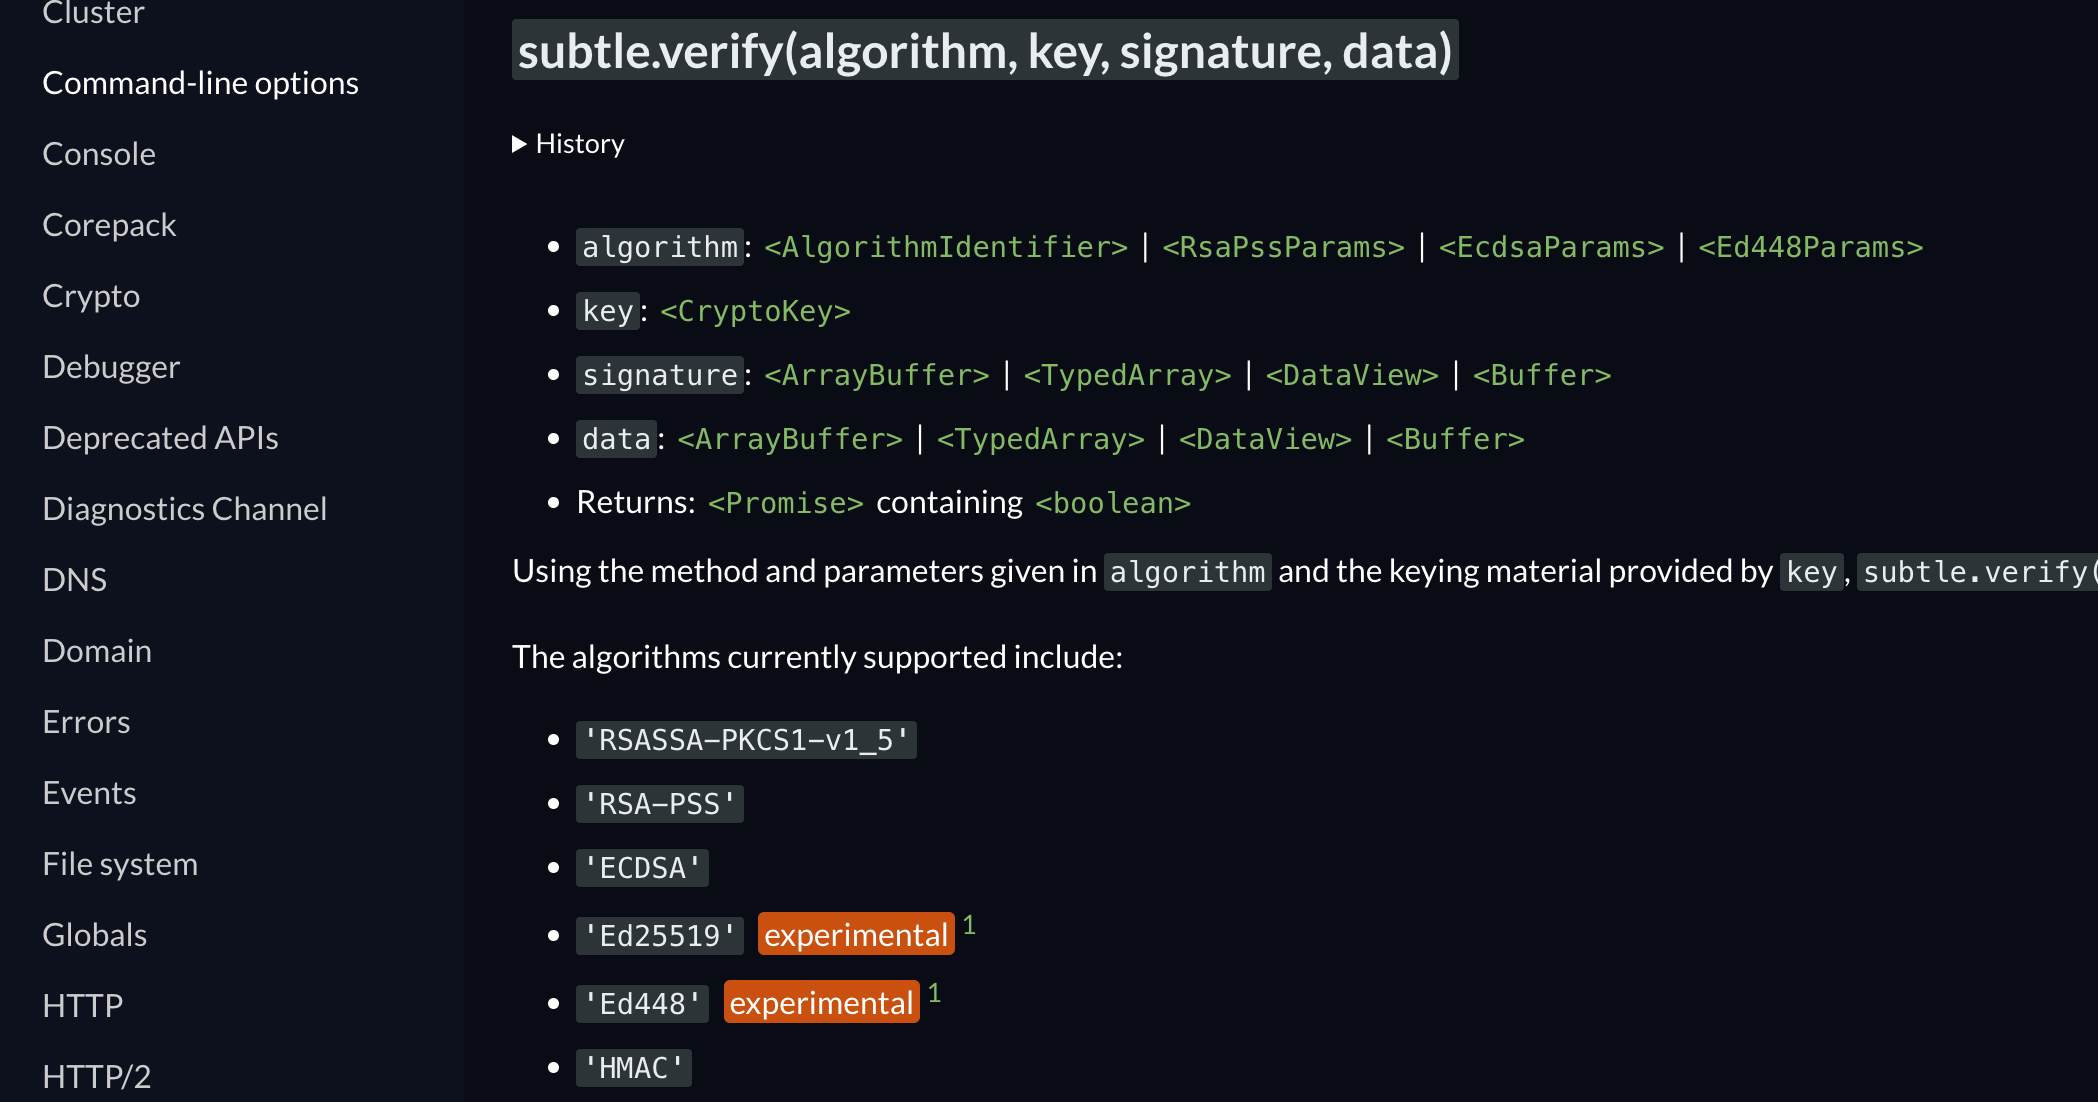Image resolution: width=2098 pixels, height=1102 pixels.
Task: Open the File system sidebar entry
Action: [x=120, y=864]
